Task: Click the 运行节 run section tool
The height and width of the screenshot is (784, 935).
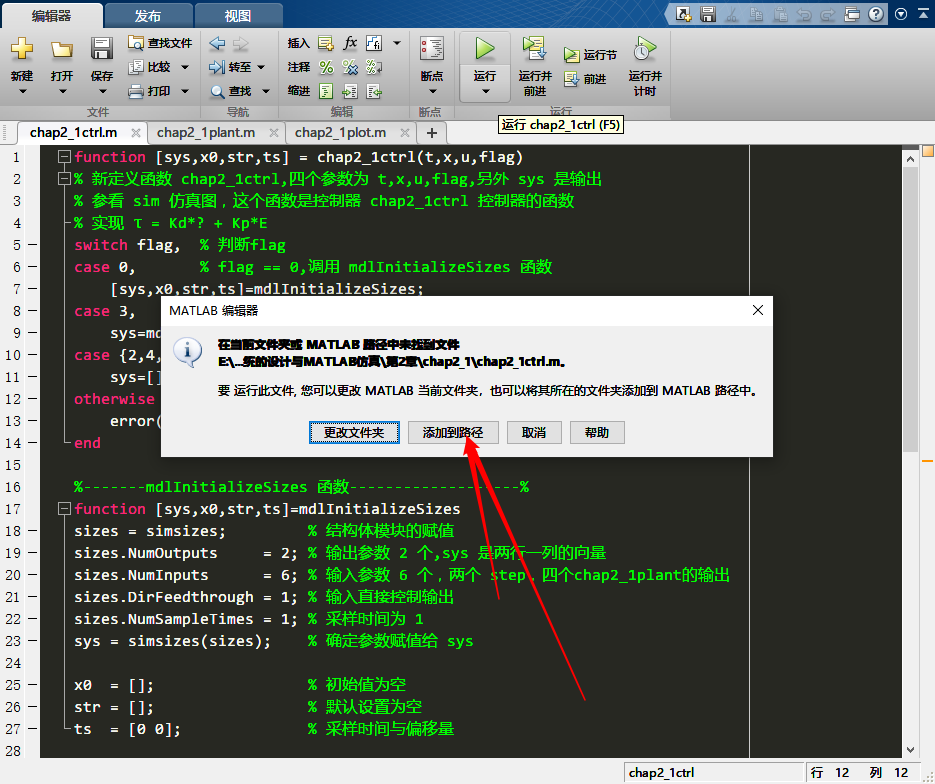Action: coord(590,55)
